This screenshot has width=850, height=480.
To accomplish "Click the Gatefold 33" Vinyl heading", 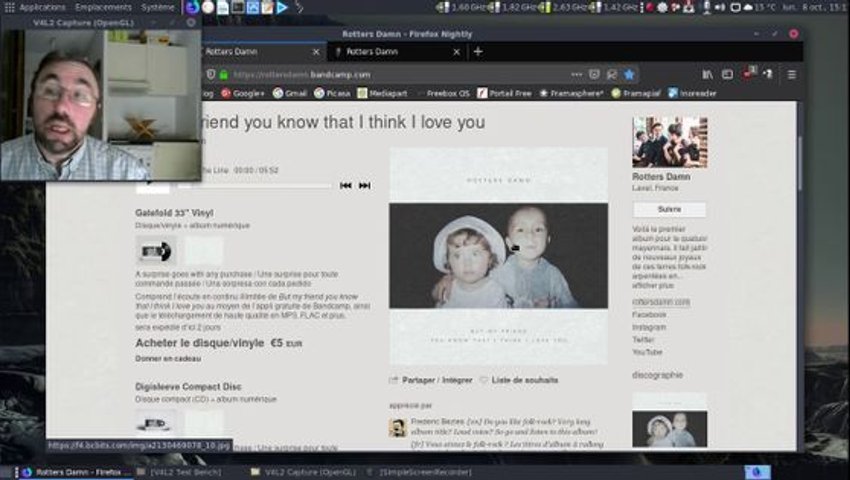I will click(x=174, y=213).
